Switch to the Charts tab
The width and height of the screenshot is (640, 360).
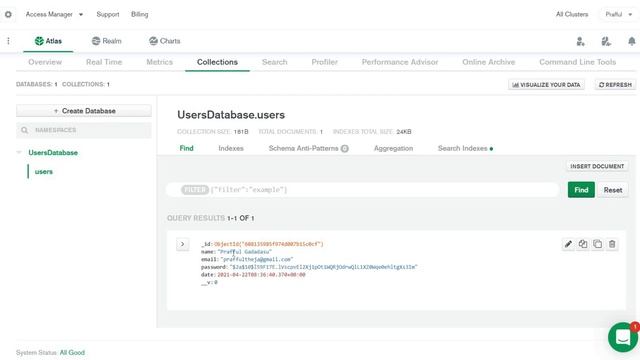pos(164,41)
